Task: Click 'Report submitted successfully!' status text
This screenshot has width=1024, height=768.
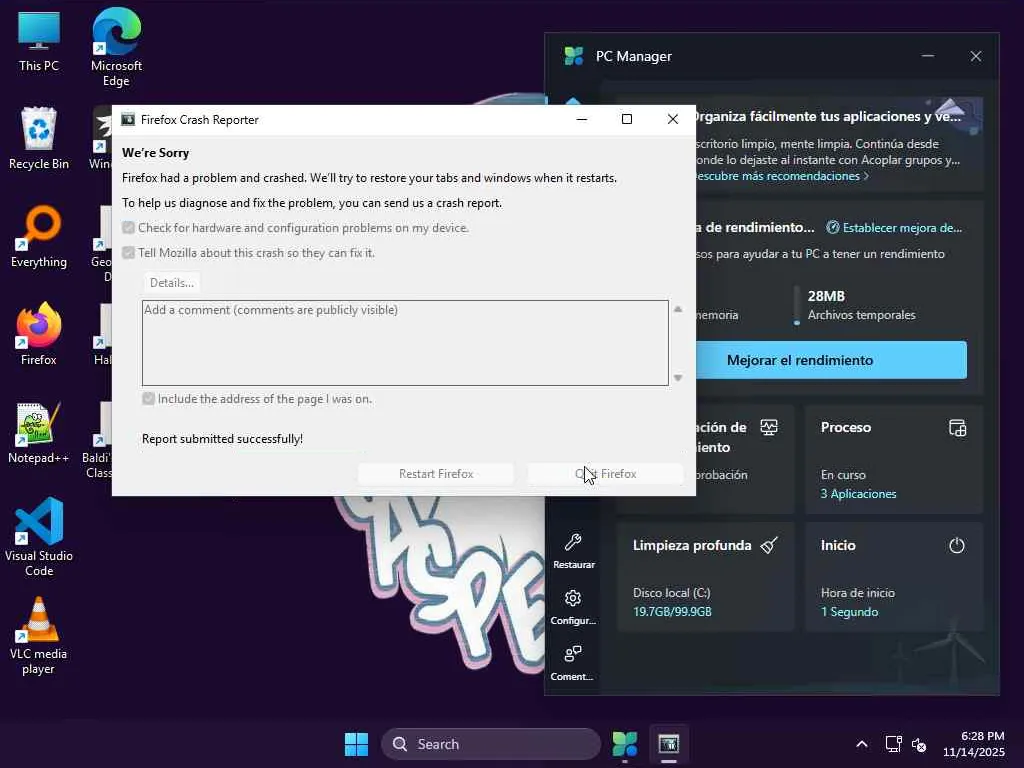Action: tap(222, 439)
